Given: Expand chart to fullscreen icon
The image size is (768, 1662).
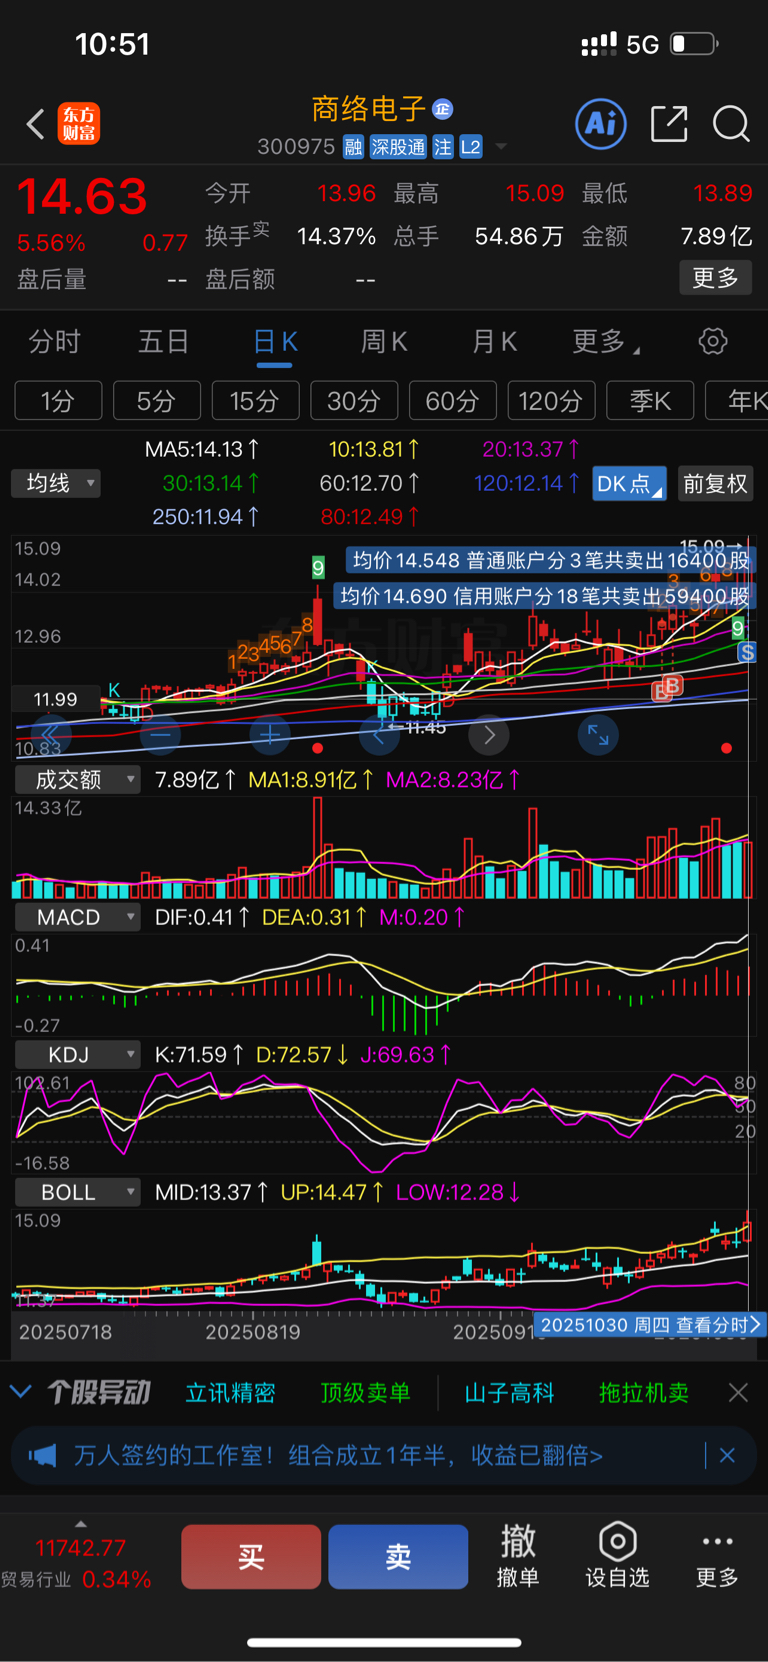Looking at the screenshot, I should pos(598,735).
